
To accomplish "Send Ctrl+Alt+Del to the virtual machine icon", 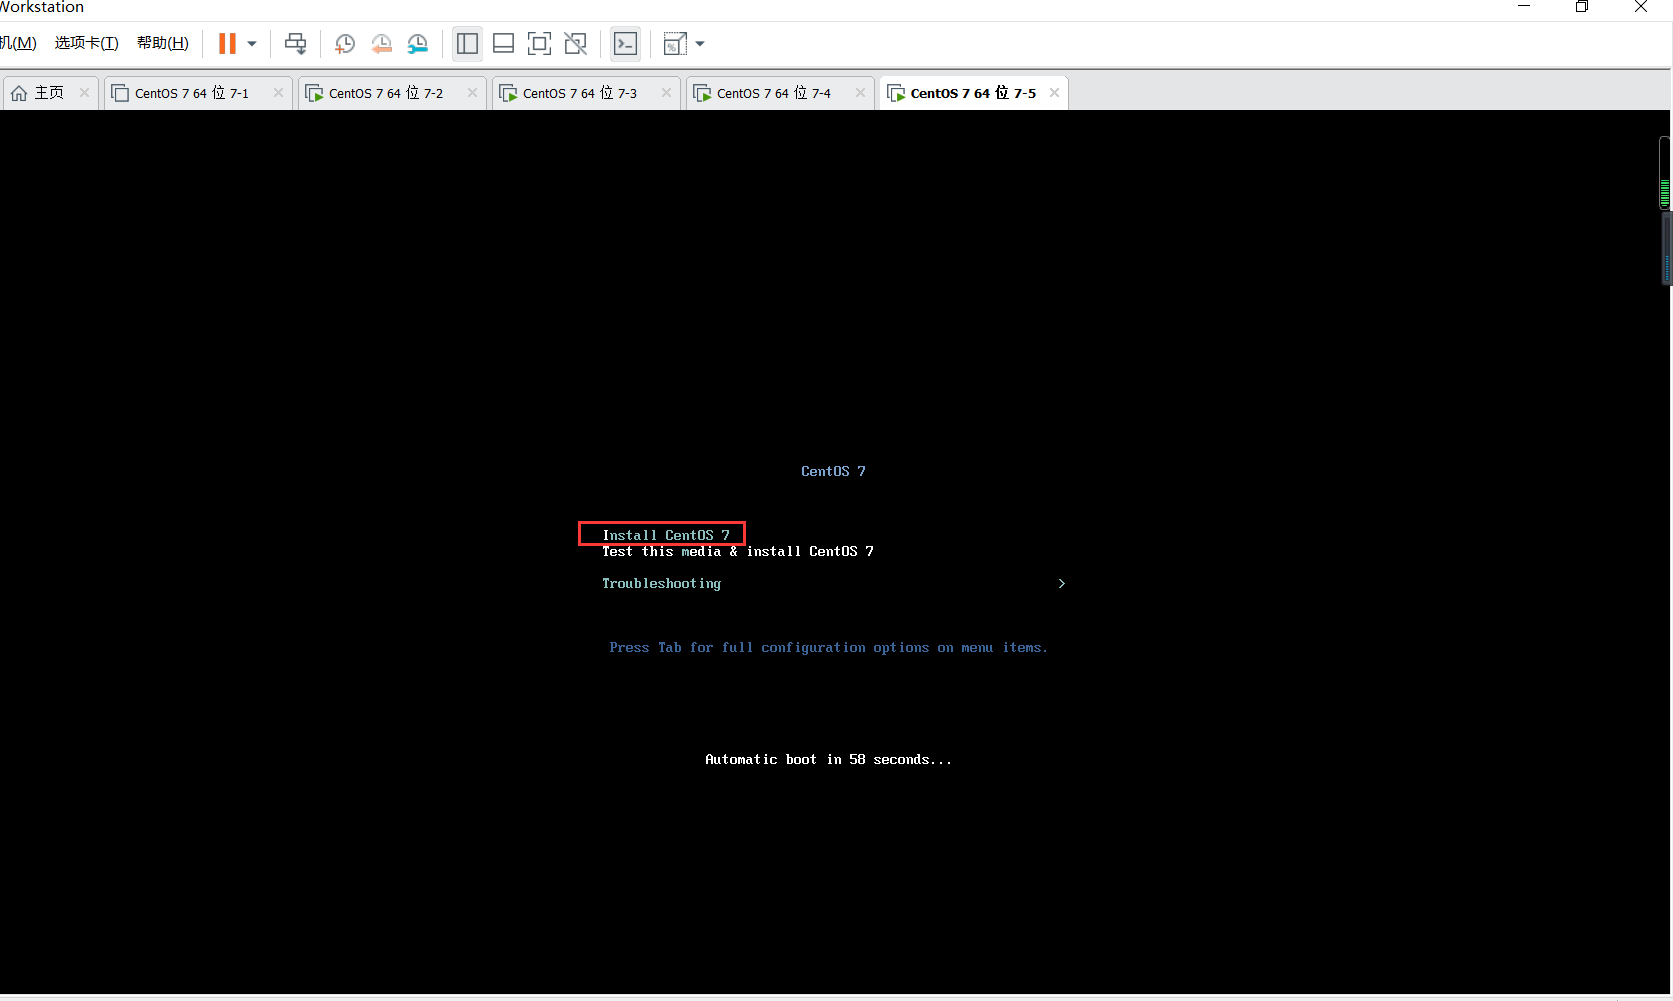I will (x=296, y=43).
